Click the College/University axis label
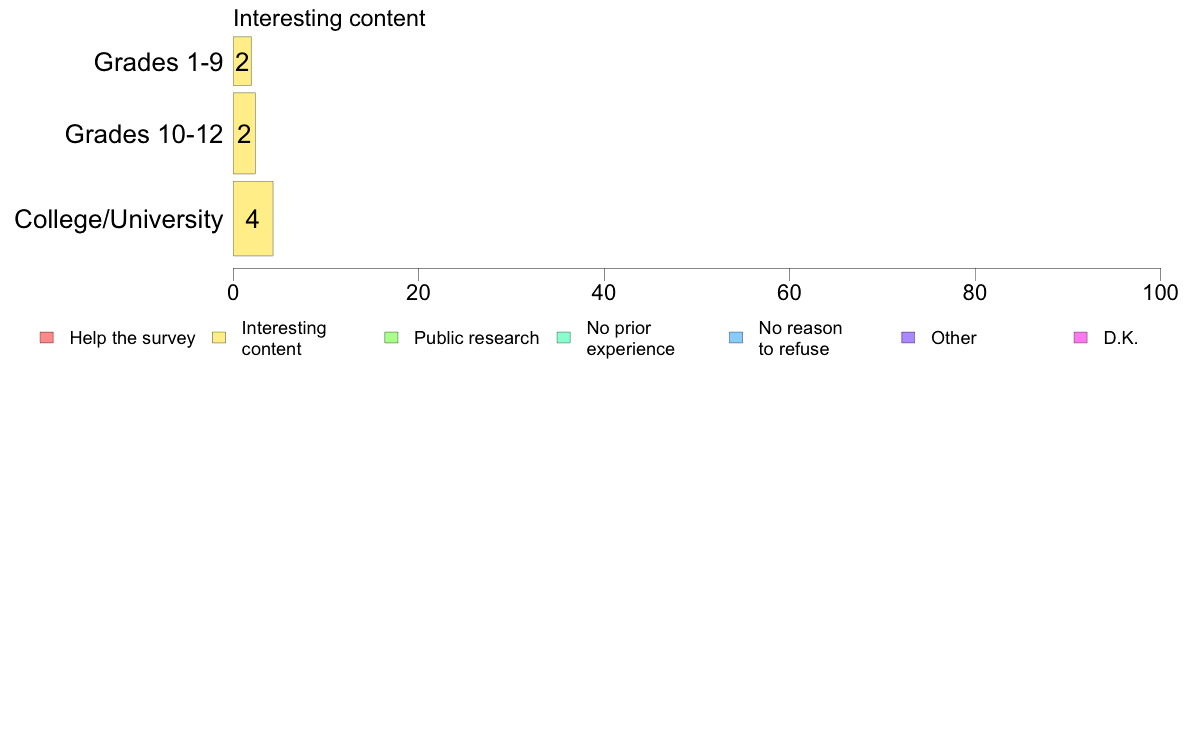 119,219
